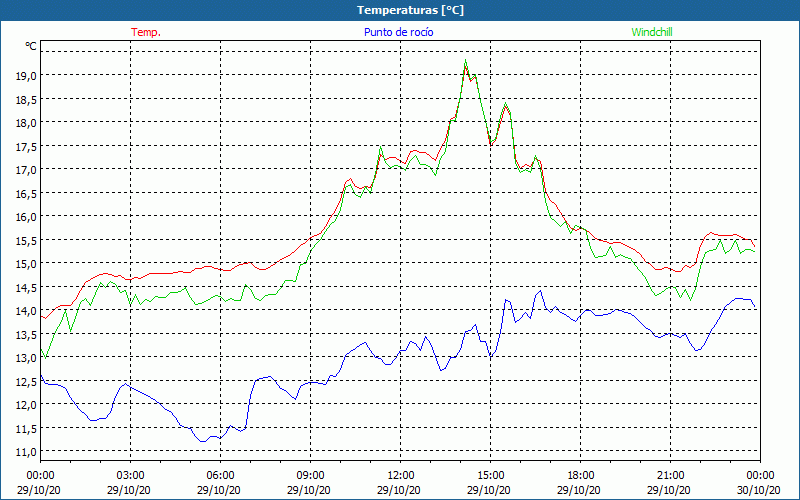Screen dimensions: 800x500
Task: Click the 18,0 y-axis value
Action: point(26,122)
